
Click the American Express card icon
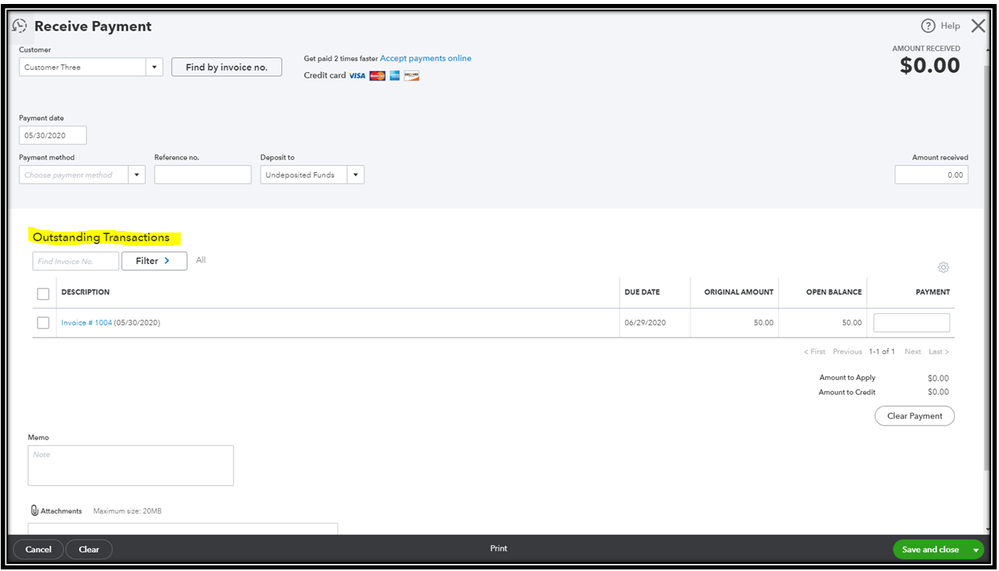tap(395, 76)
